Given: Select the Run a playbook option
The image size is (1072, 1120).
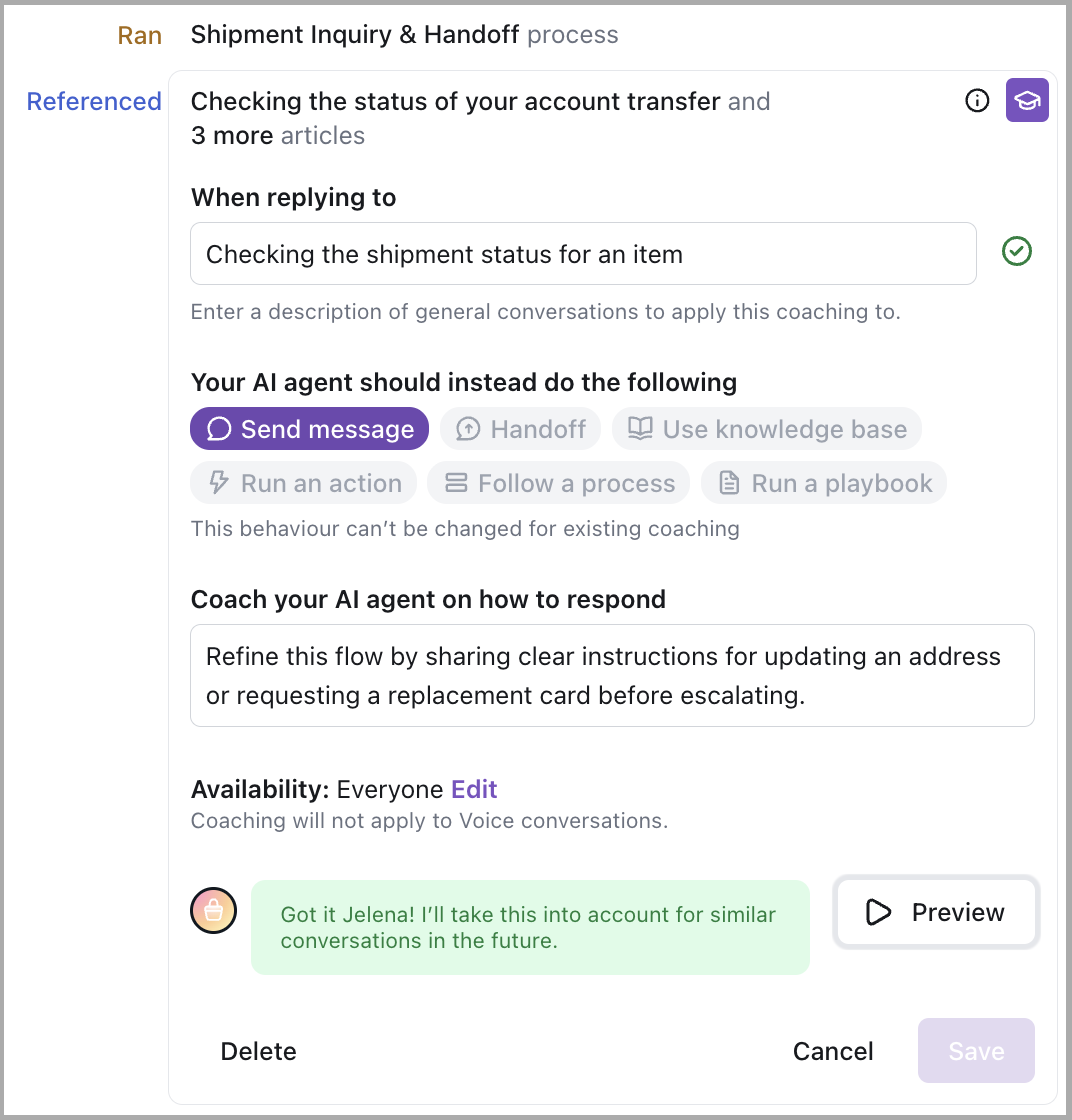Looking at the screenshot, I should click(824, 483).
